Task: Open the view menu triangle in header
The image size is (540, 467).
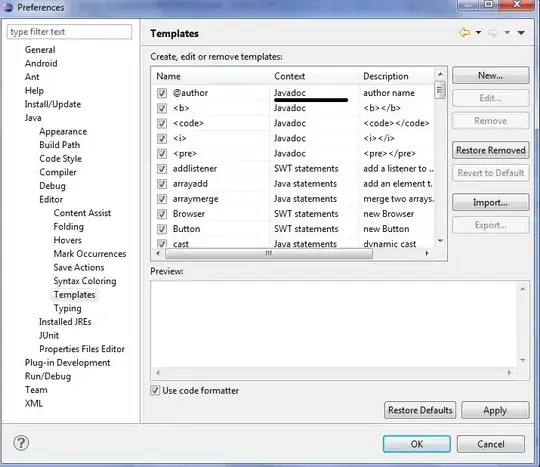Action: 521,33
